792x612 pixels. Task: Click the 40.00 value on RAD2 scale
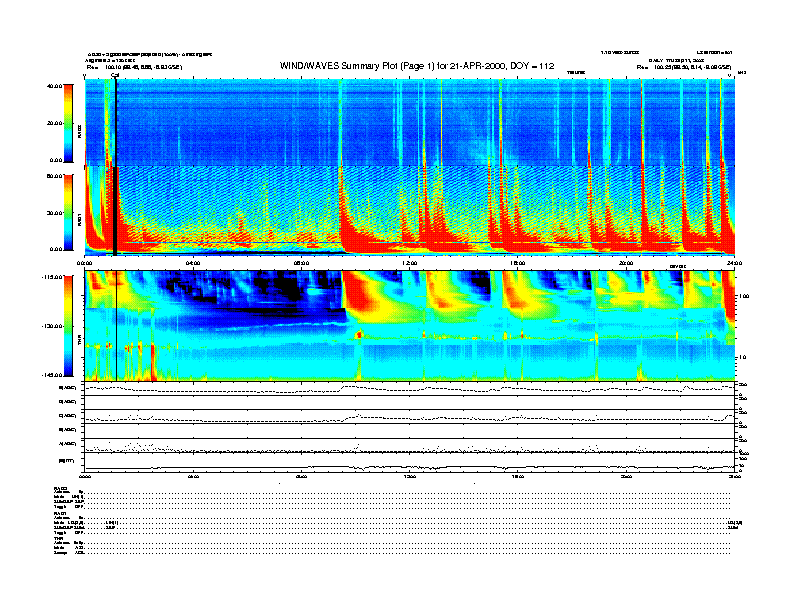[54, 86]
